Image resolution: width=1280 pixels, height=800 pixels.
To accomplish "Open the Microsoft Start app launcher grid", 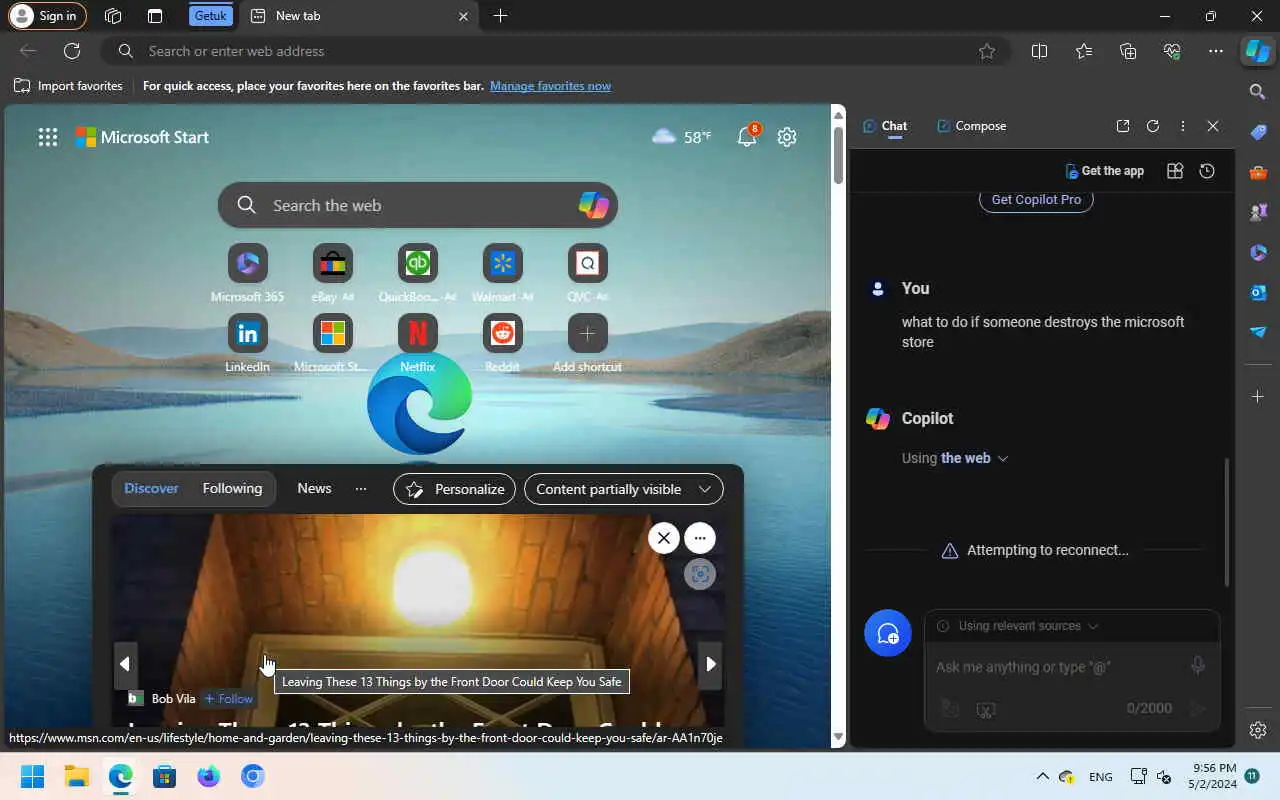I will pos(48,137).
